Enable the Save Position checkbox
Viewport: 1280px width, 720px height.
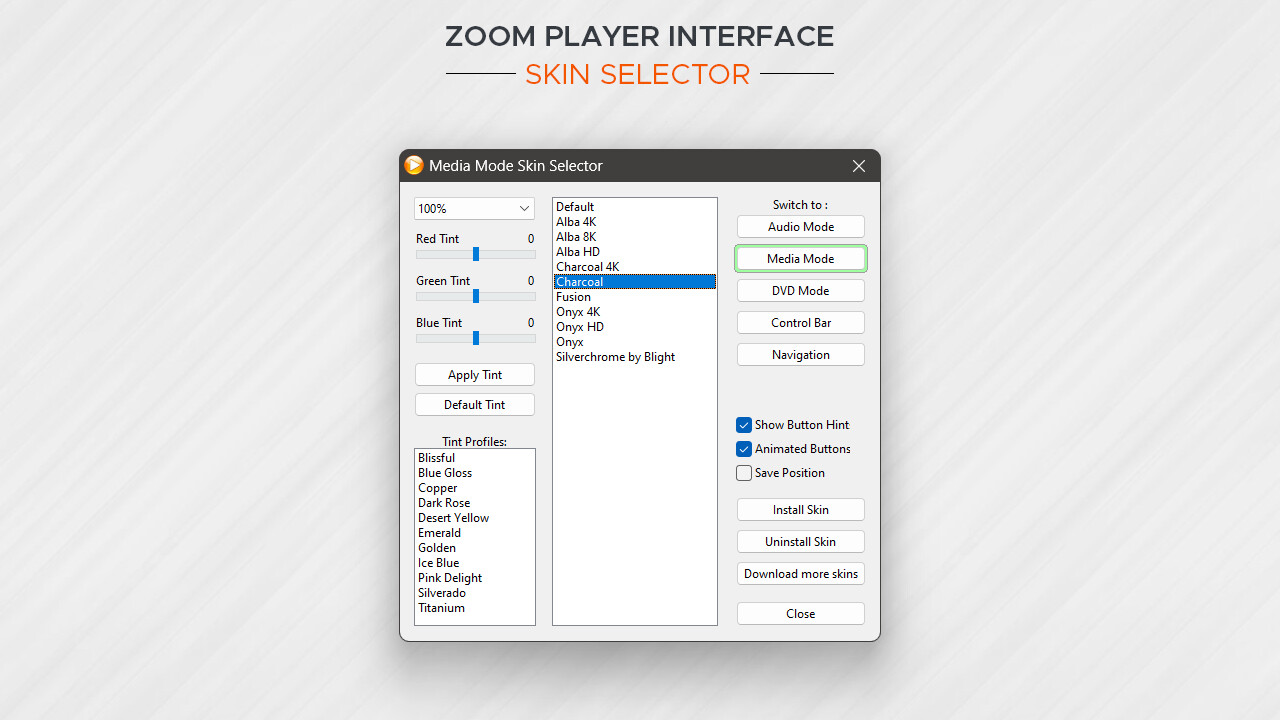[x=743, y=472]
